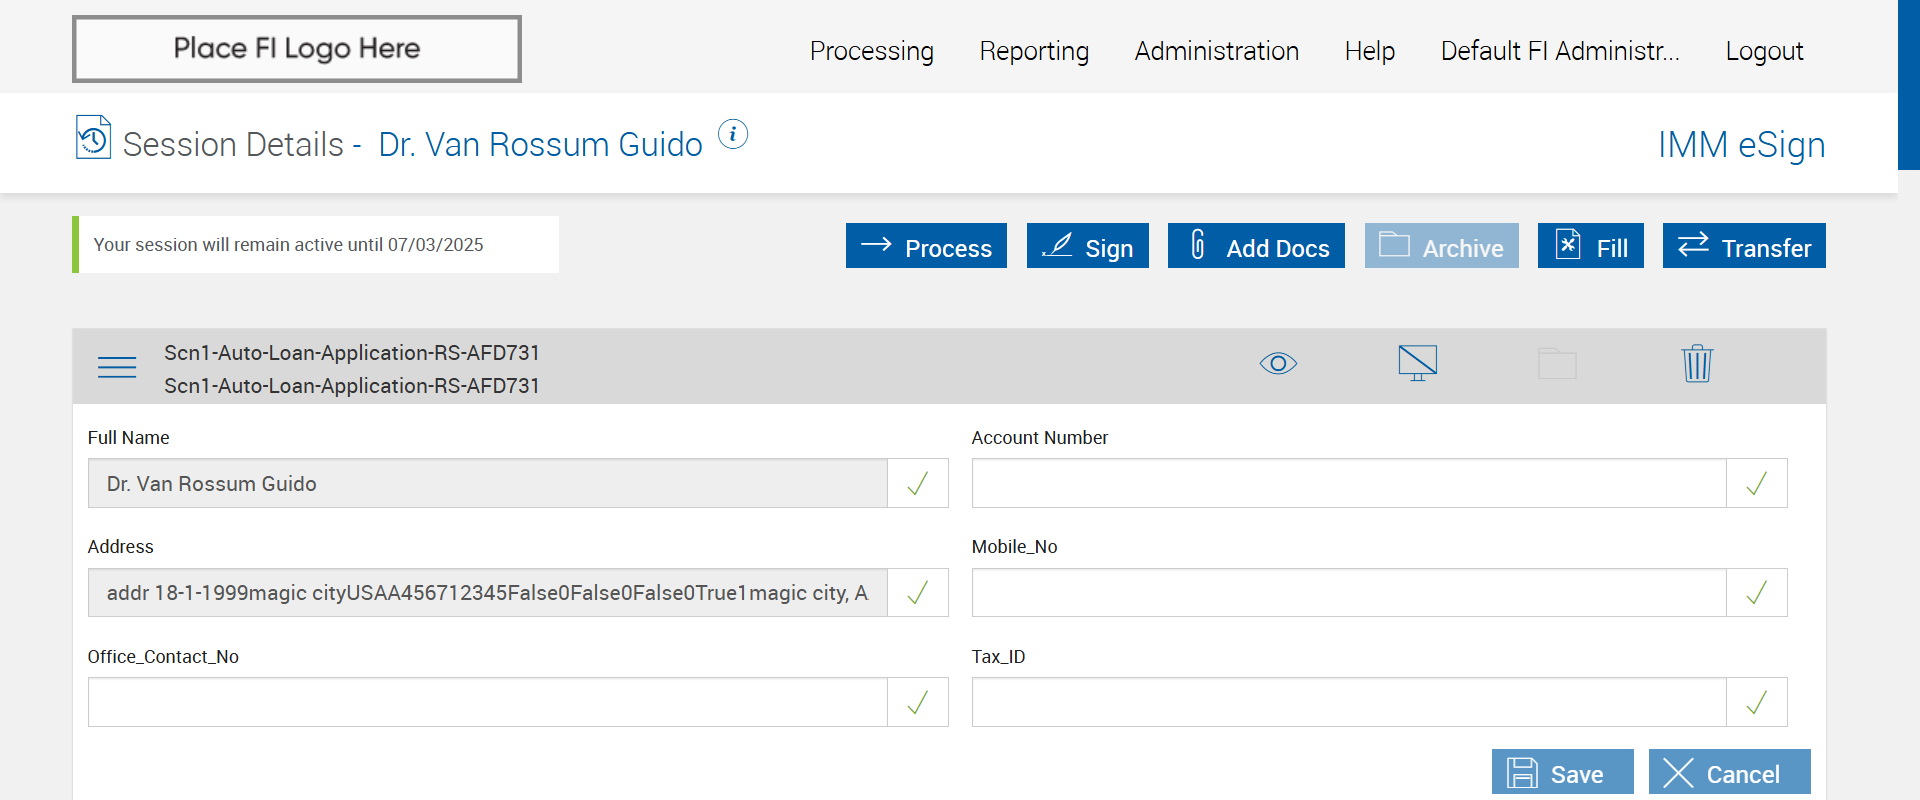The width and height of the screenshot is (1920, 800).
Task: Click the eye icon to view the document
Action: tap(1278, 363)
